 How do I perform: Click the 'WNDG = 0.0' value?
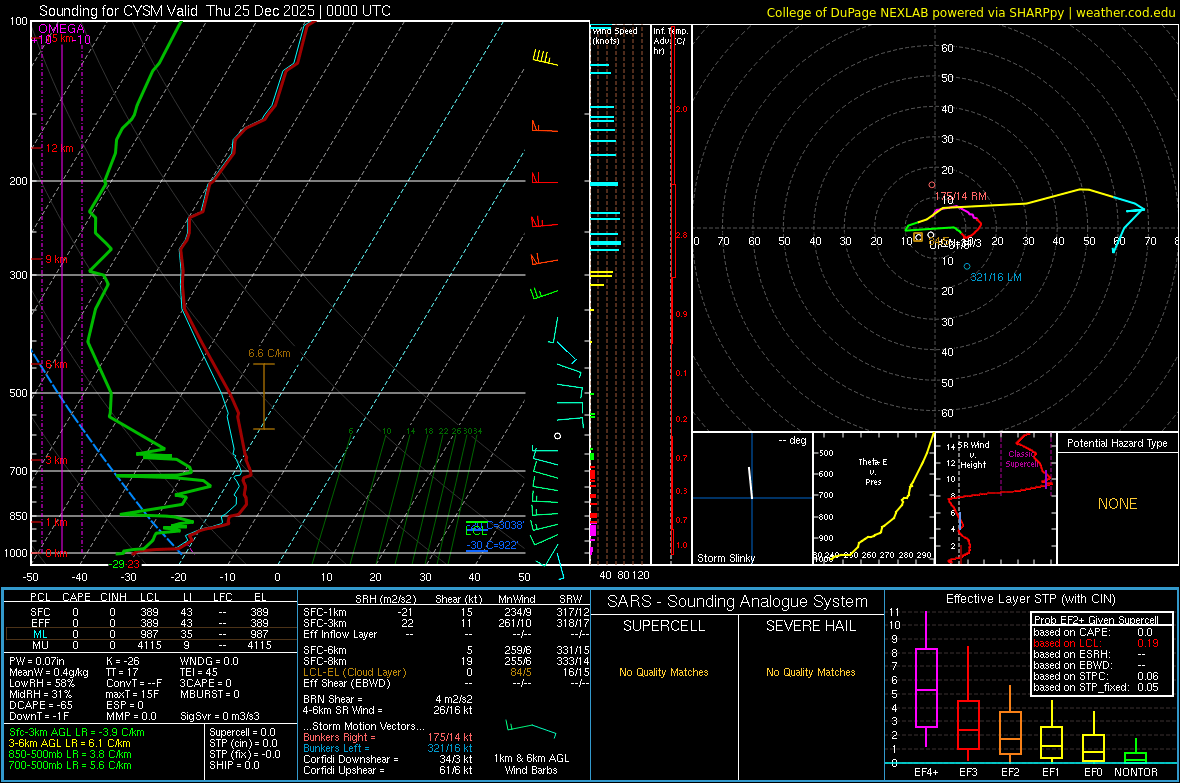pyautogui.click(x=209, y=661)
